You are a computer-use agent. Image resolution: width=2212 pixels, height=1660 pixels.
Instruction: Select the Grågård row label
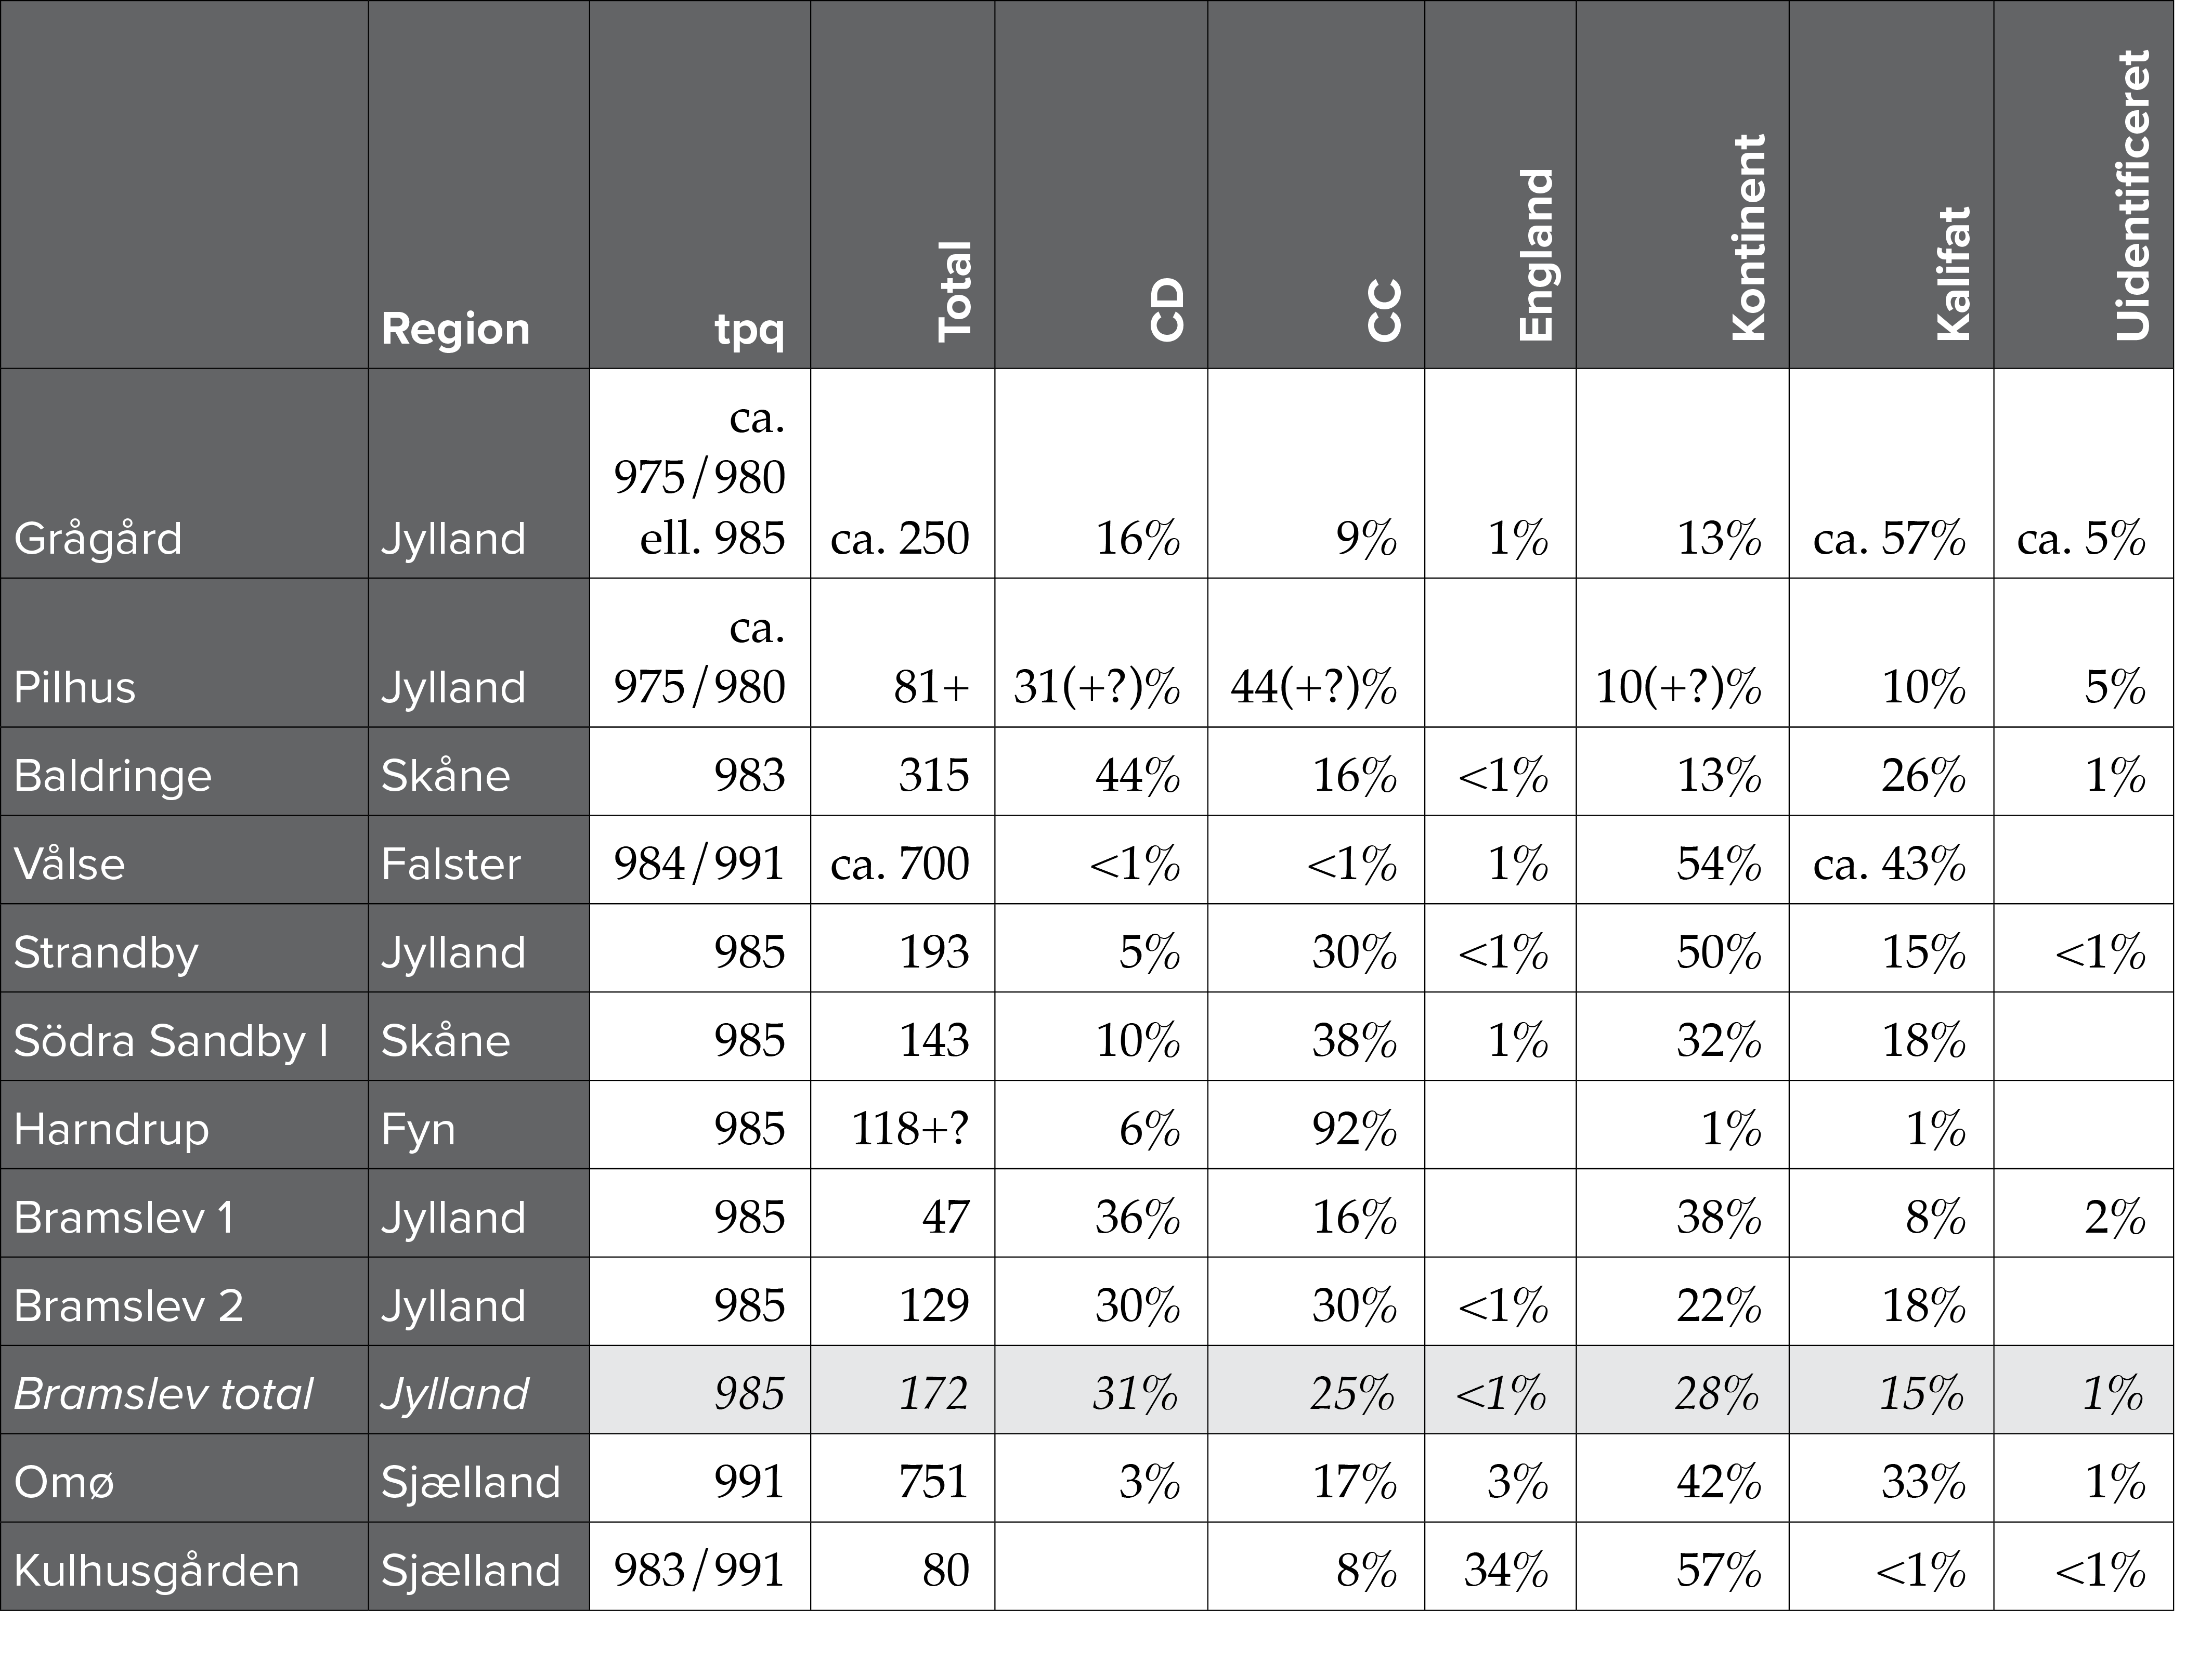tap(98, 539)
